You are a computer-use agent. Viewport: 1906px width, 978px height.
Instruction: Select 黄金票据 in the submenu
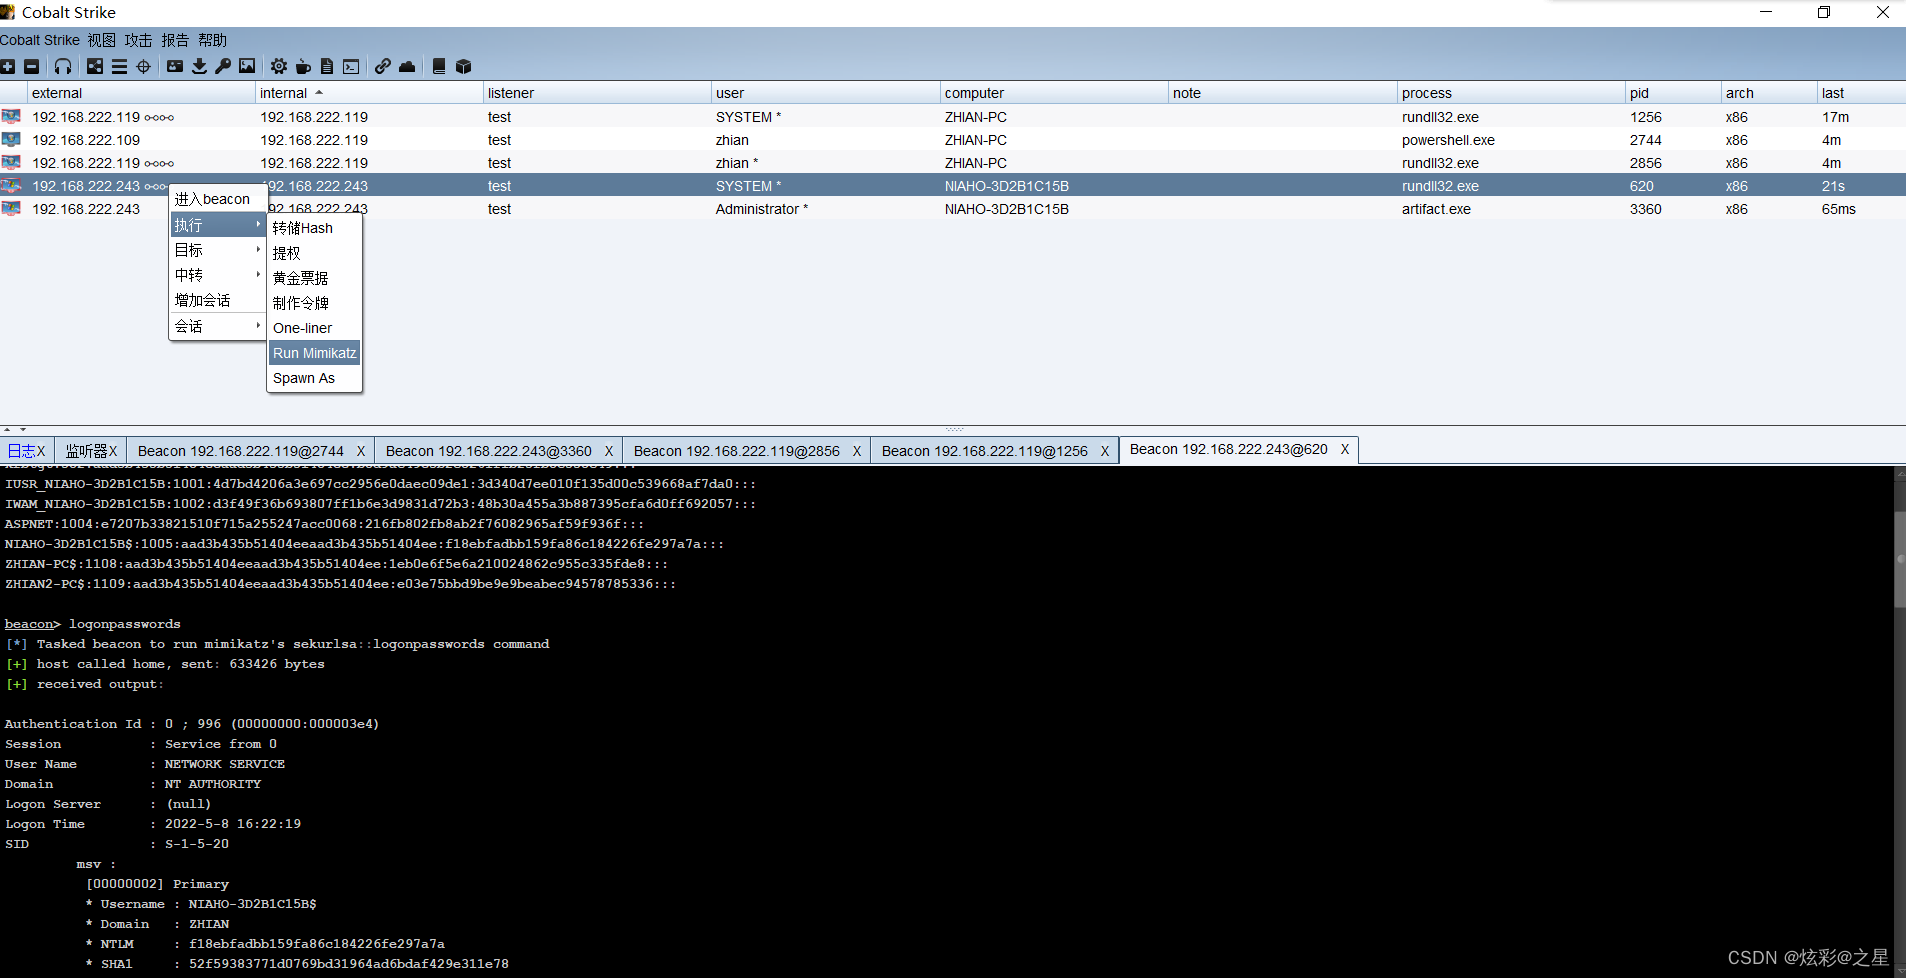tap(314, 278)
